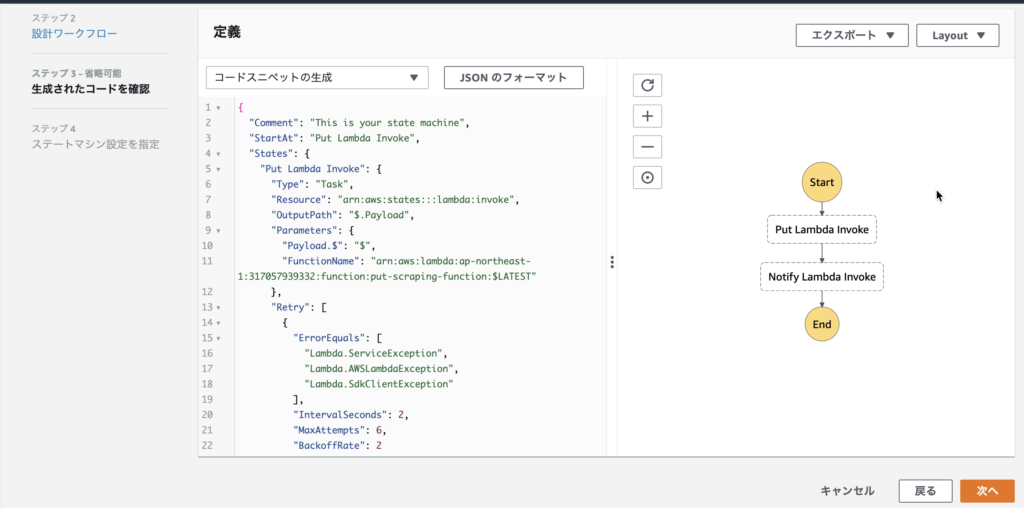Click line number 22 in gutter

(207, 445)
